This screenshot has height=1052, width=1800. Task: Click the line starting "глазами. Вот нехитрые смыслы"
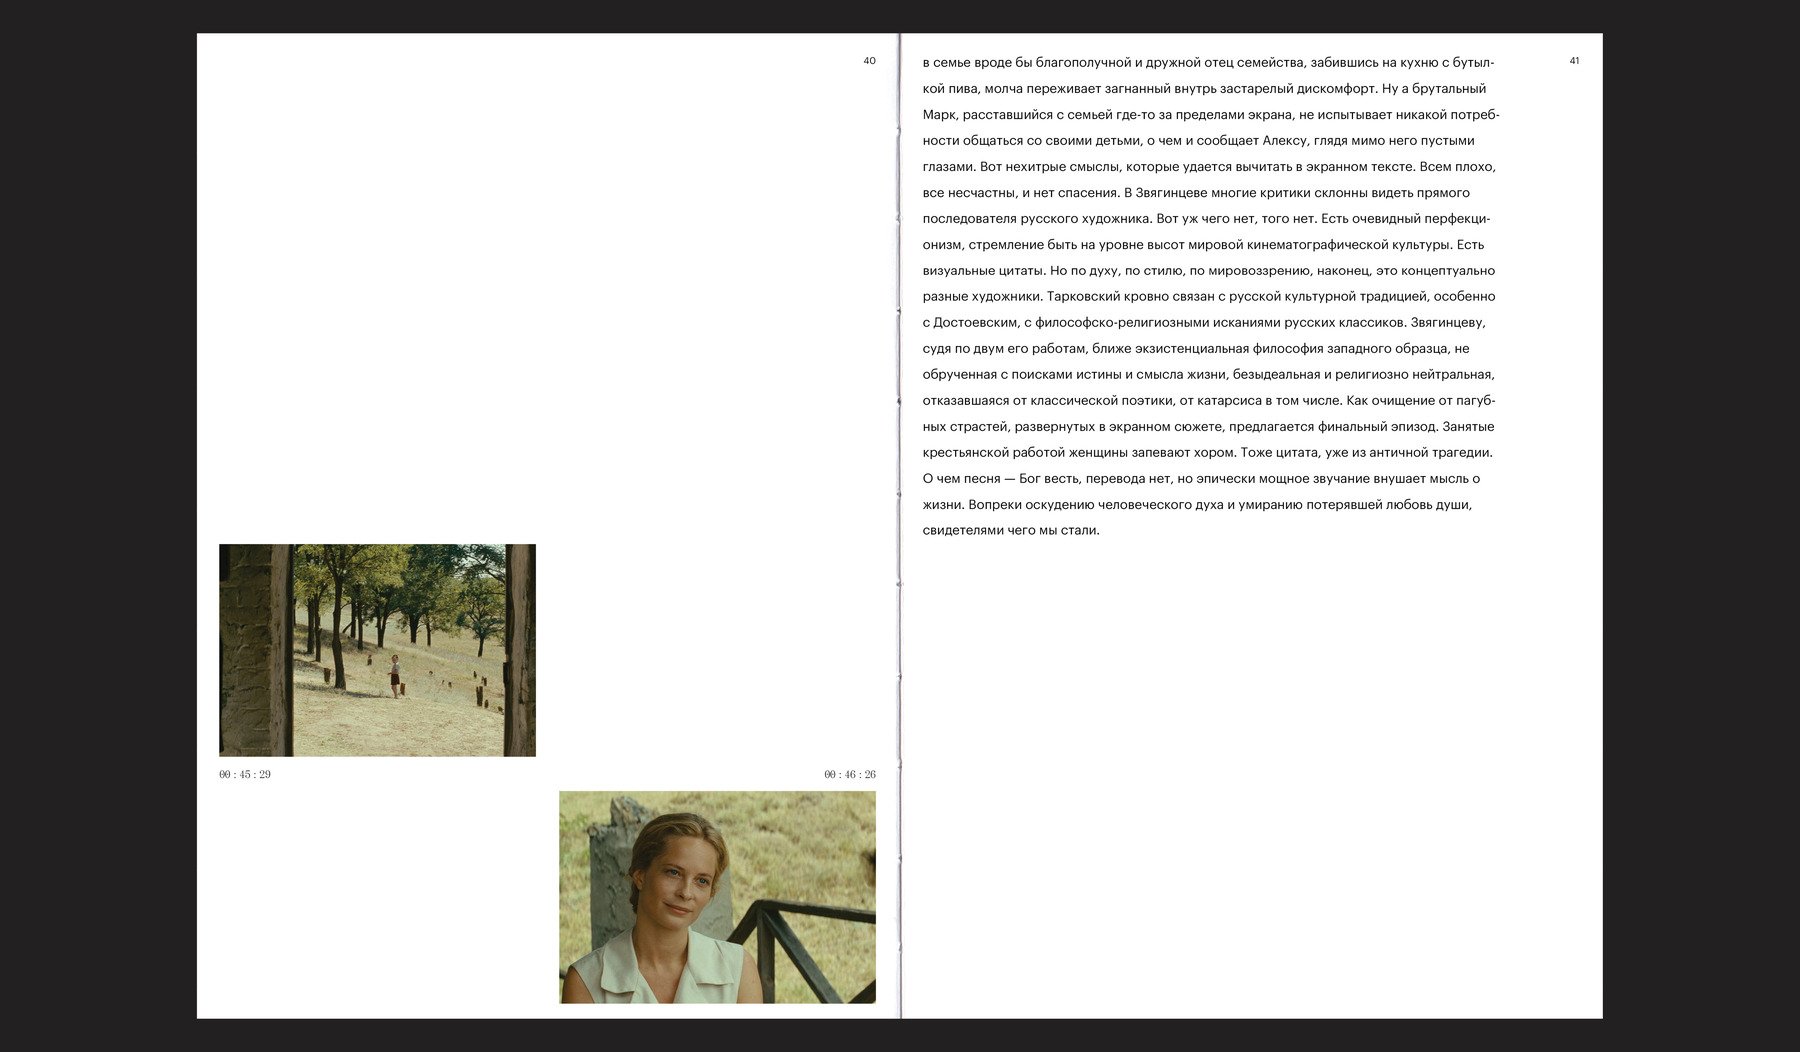(1209, 167)
